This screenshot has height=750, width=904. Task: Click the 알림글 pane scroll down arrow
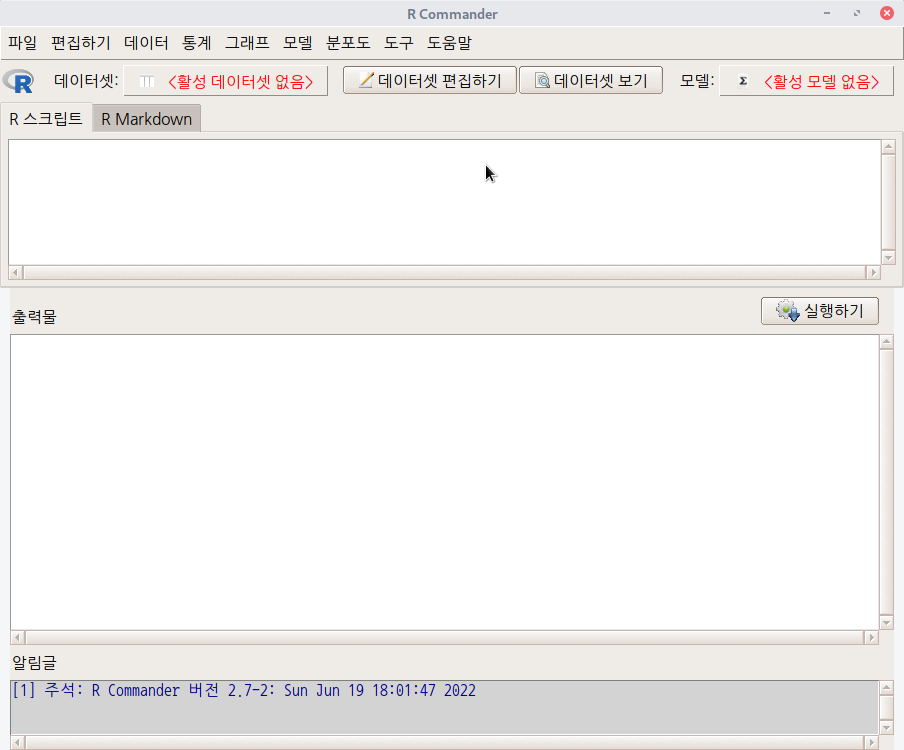tap(887, 727)
